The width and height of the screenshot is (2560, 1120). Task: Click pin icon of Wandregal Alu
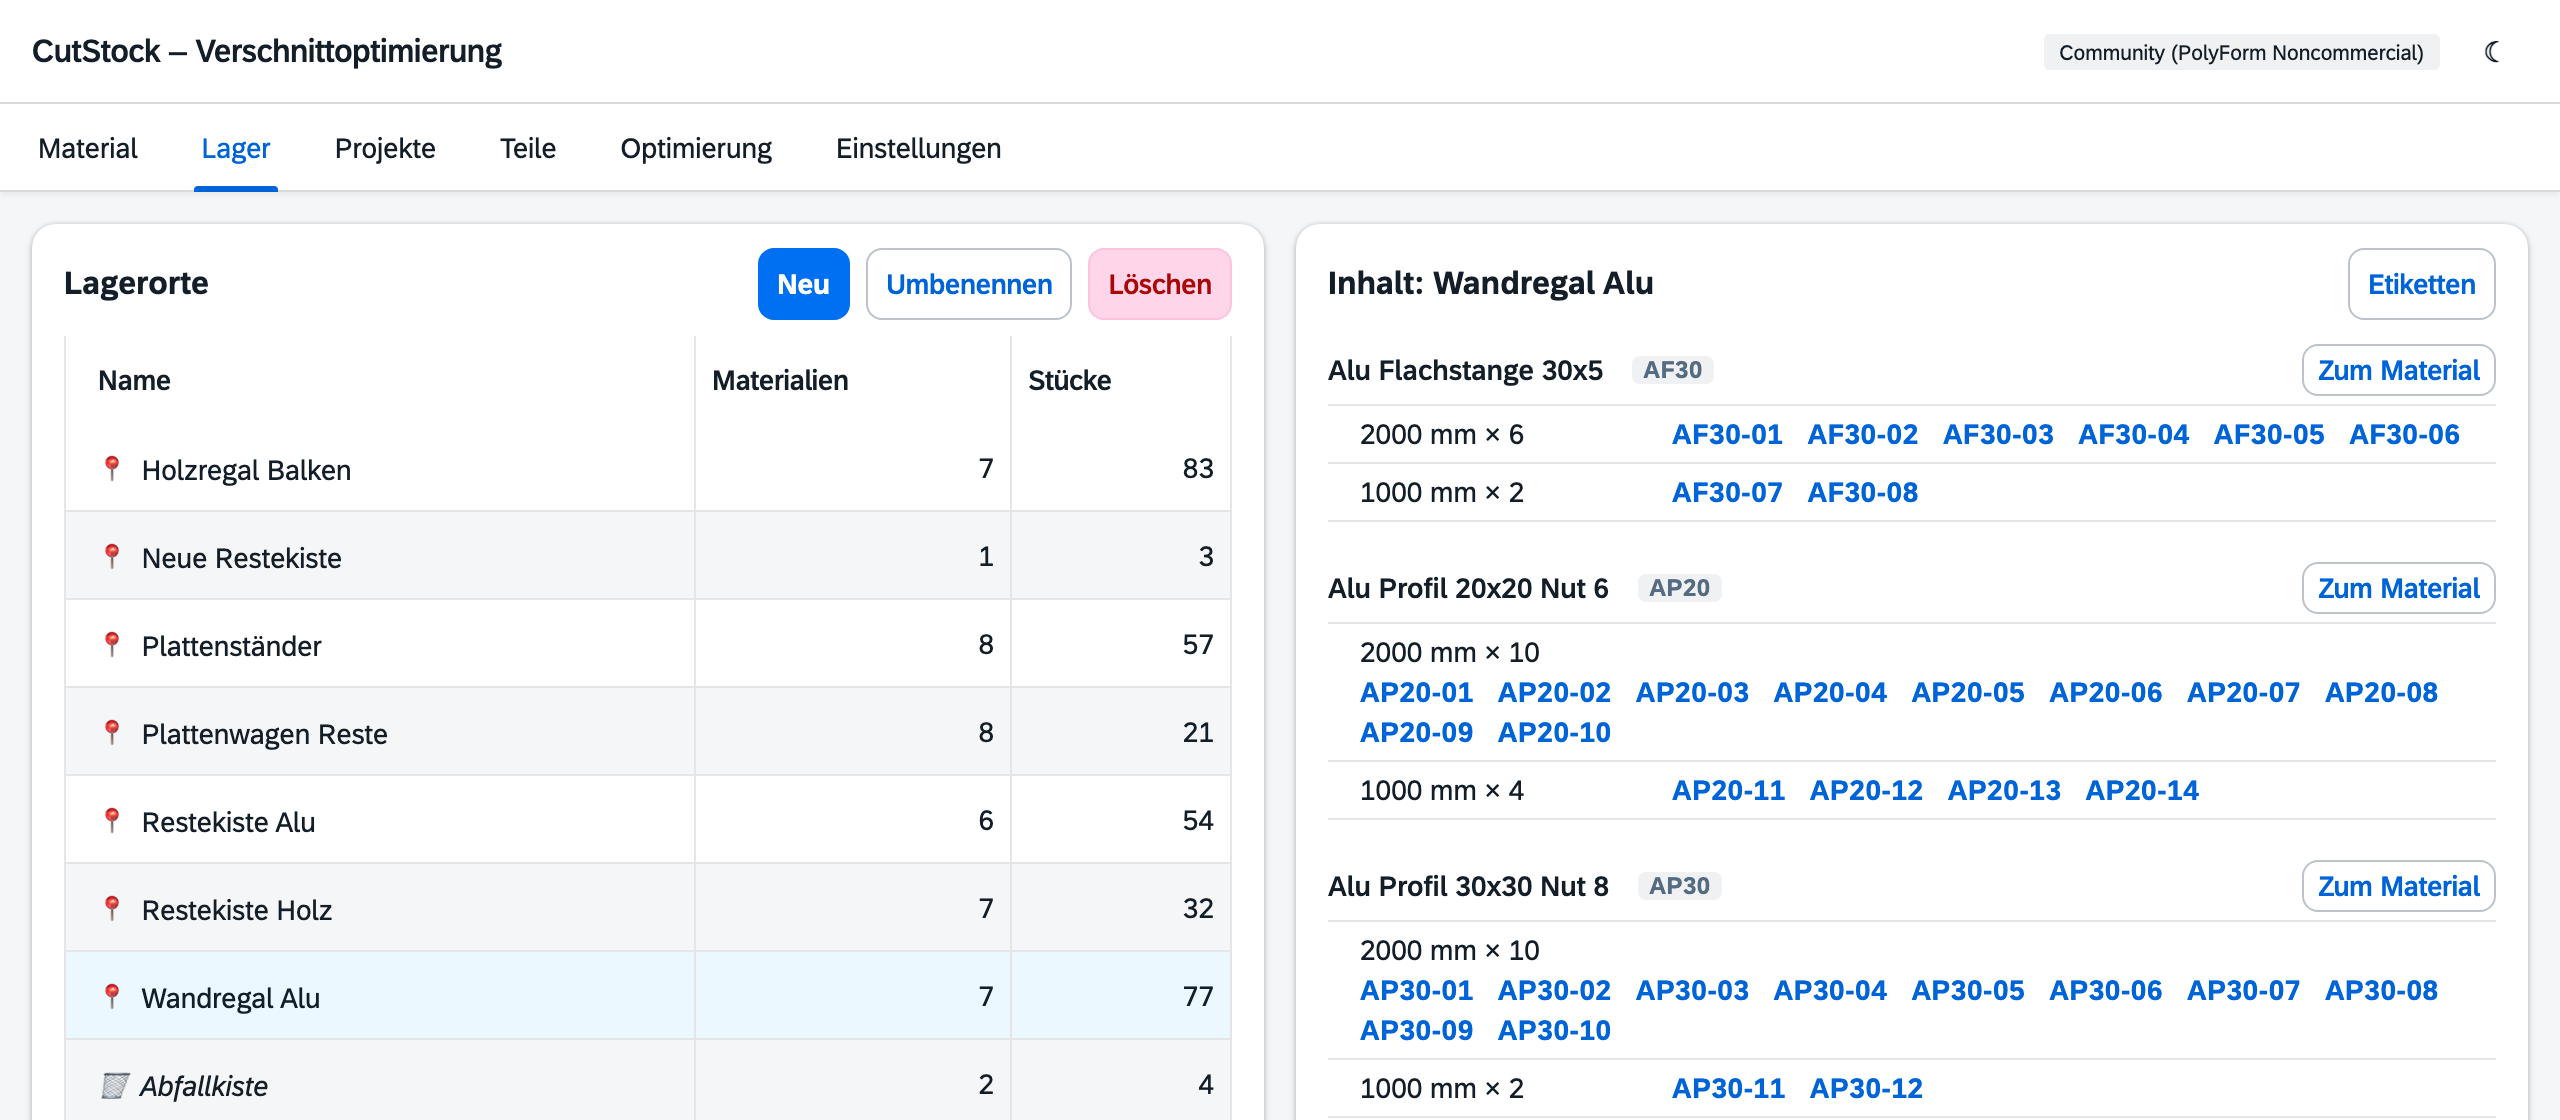coord(112,996)
